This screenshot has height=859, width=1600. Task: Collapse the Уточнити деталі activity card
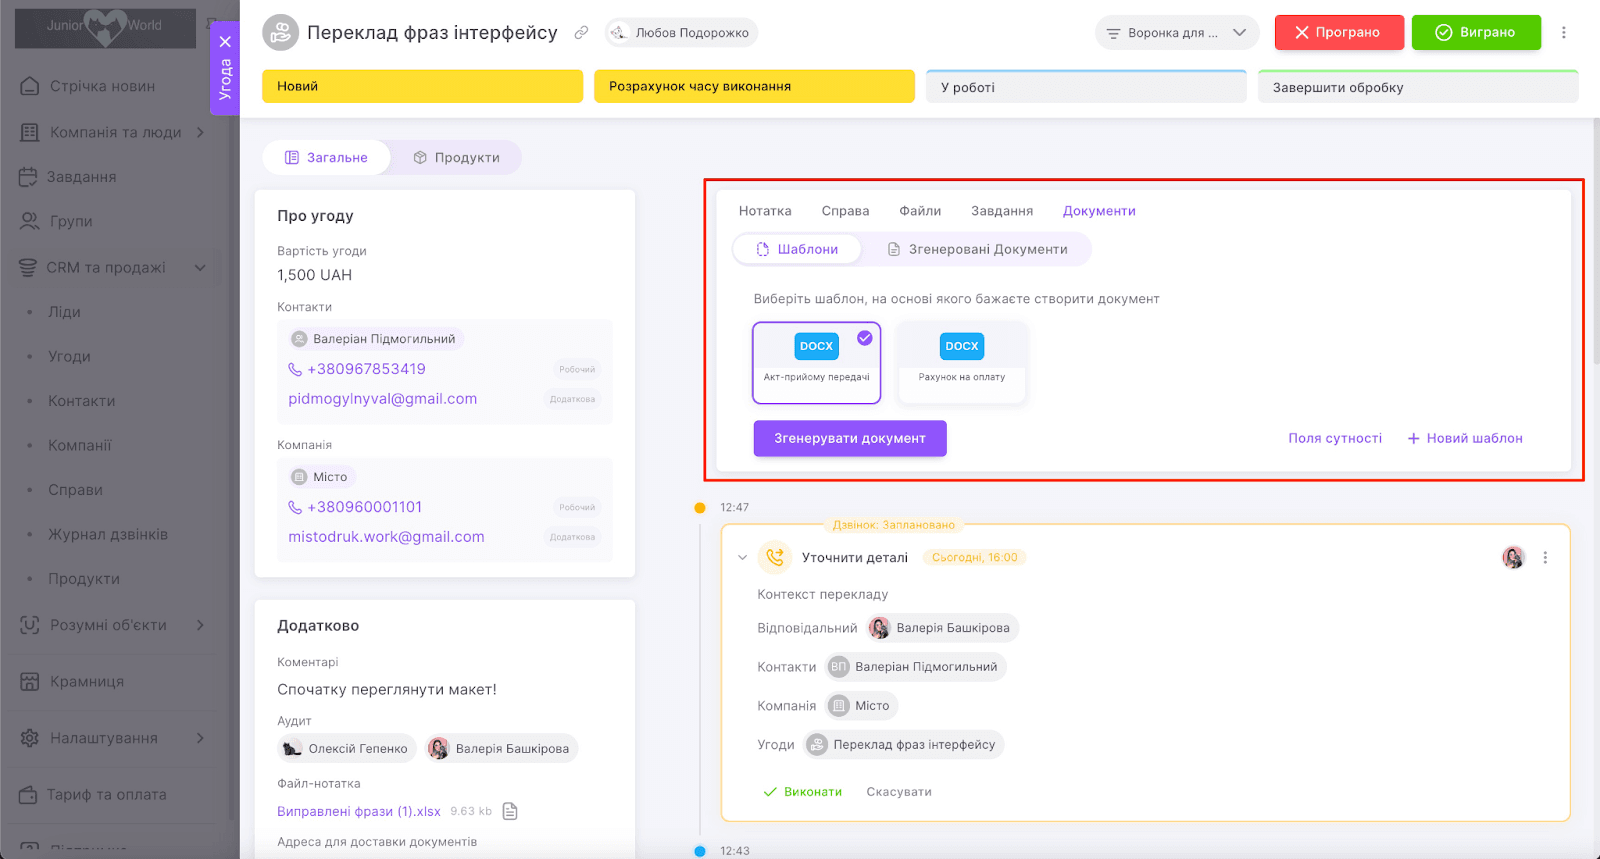pos(742,558)
